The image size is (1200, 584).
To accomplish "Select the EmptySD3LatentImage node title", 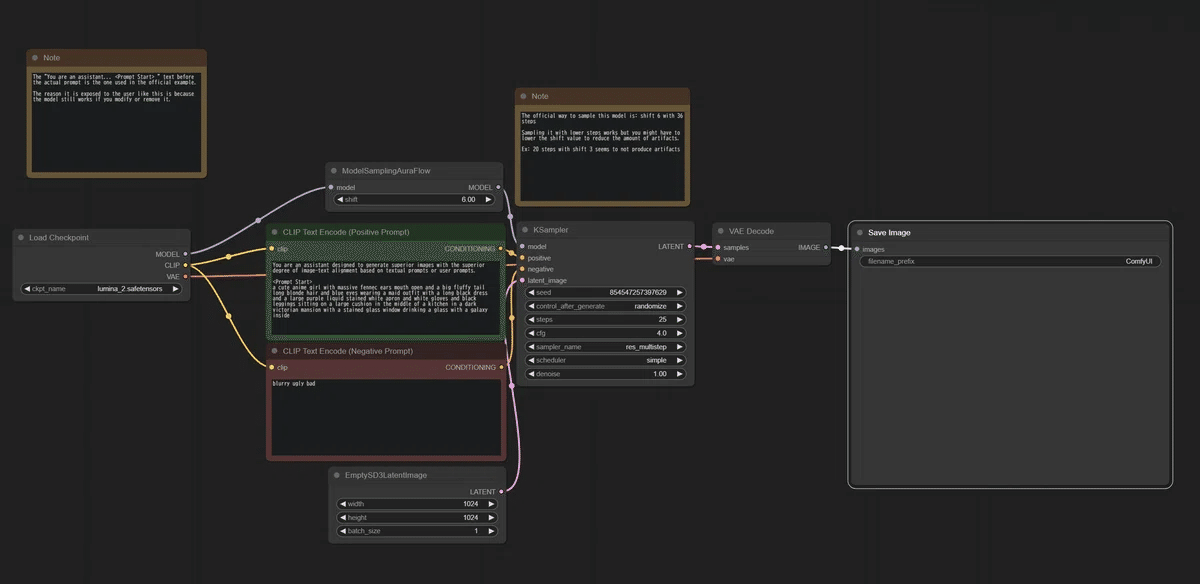I will pos(386,475).
